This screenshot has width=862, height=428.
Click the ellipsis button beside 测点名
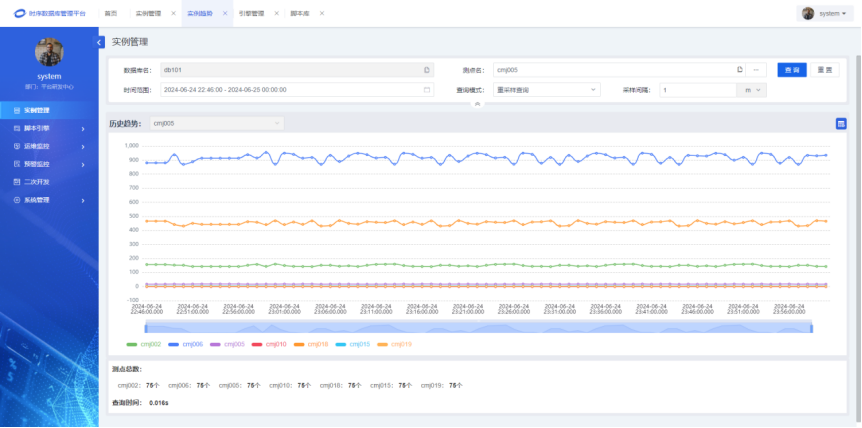tap(757, 70)
